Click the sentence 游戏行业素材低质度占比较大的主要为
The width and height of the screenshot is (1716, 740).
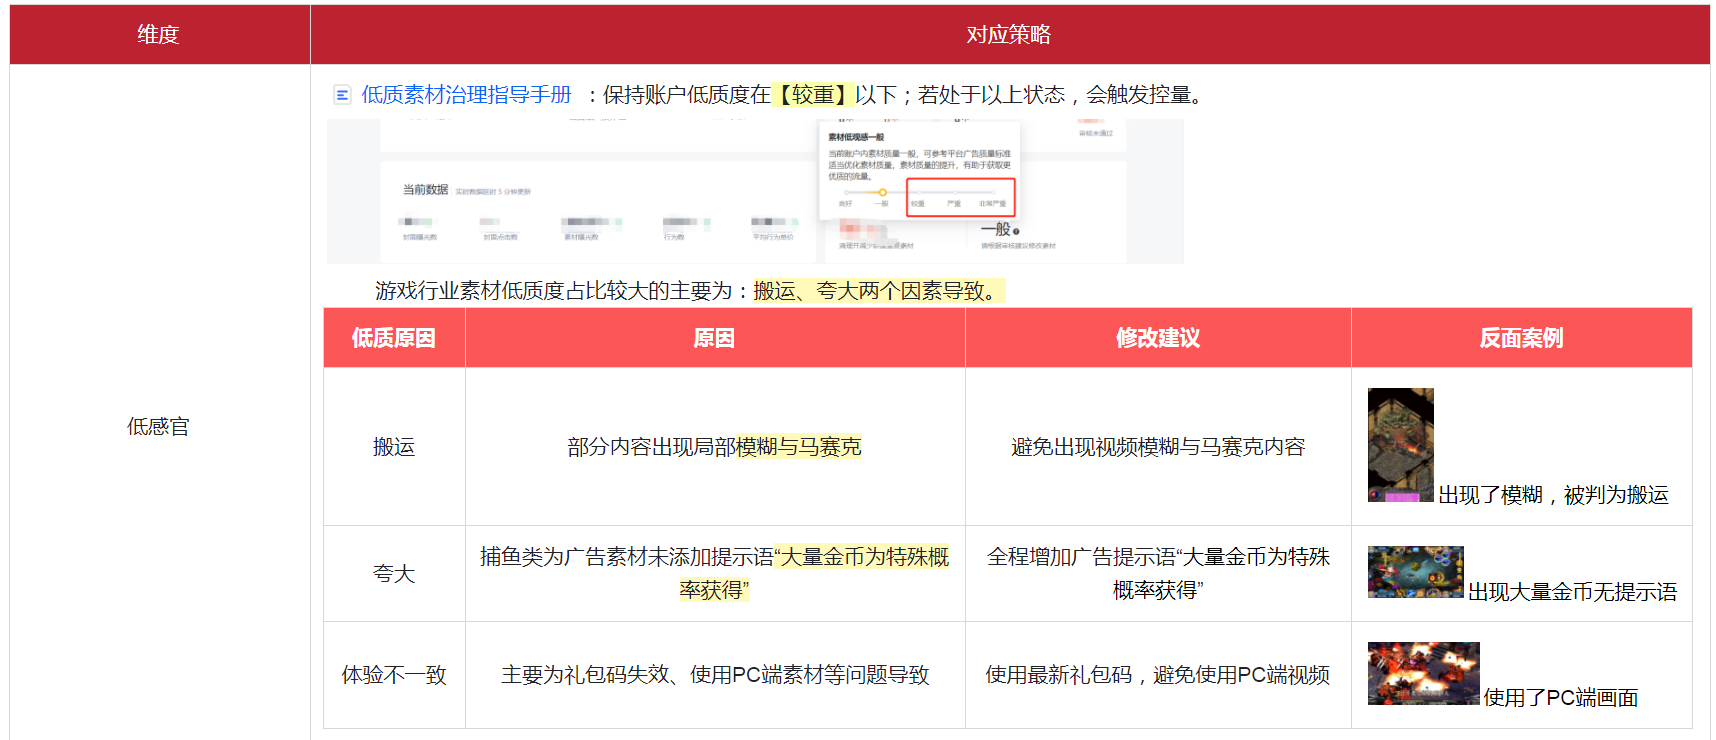(563, 291)
